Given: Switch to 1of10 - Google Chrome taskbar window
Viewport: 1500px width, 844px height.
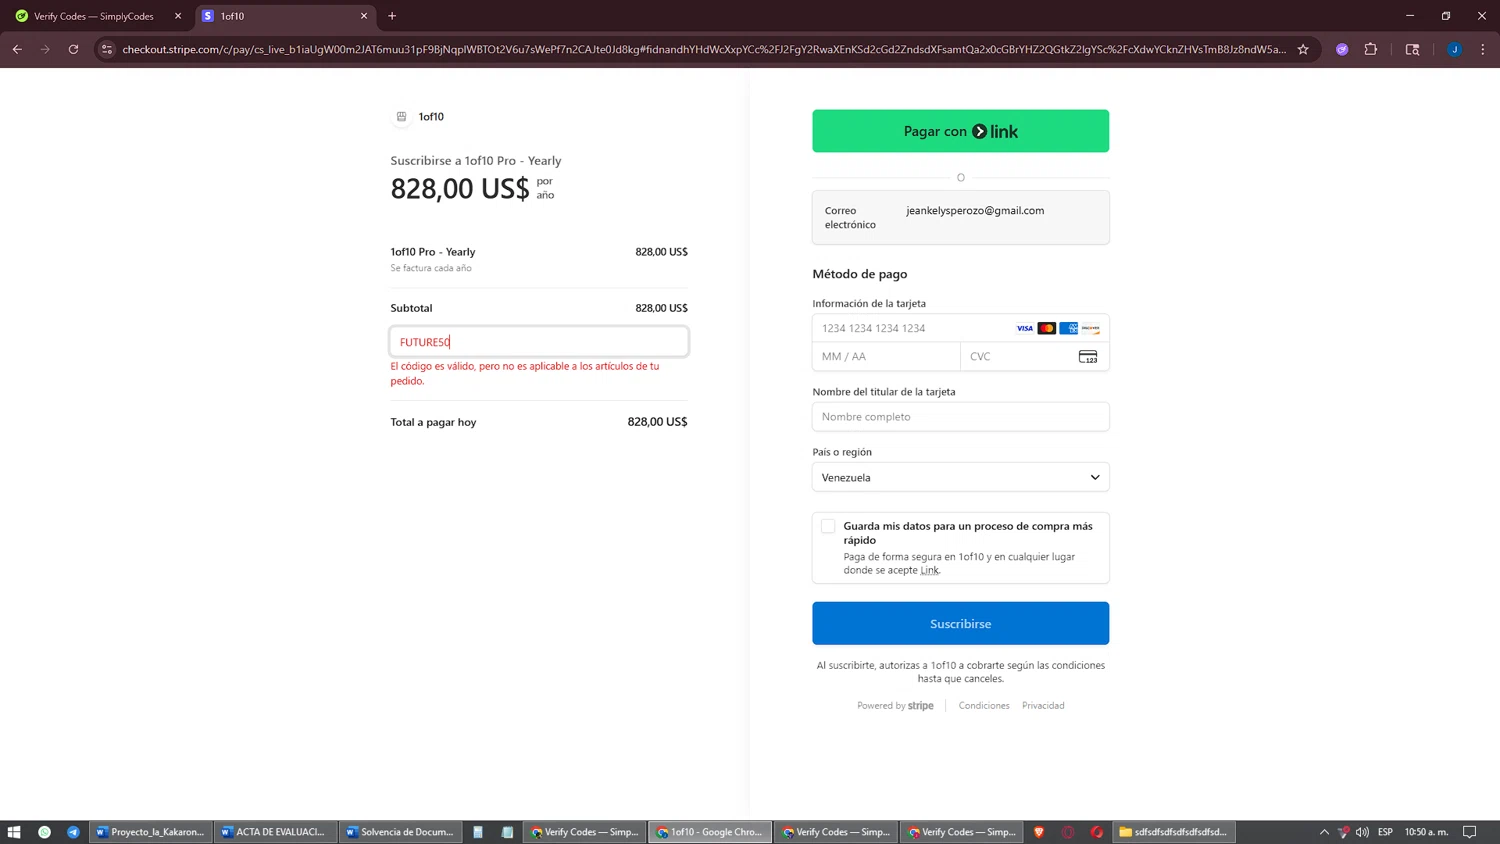Looking at the screenshot, I should click(710, 832).
